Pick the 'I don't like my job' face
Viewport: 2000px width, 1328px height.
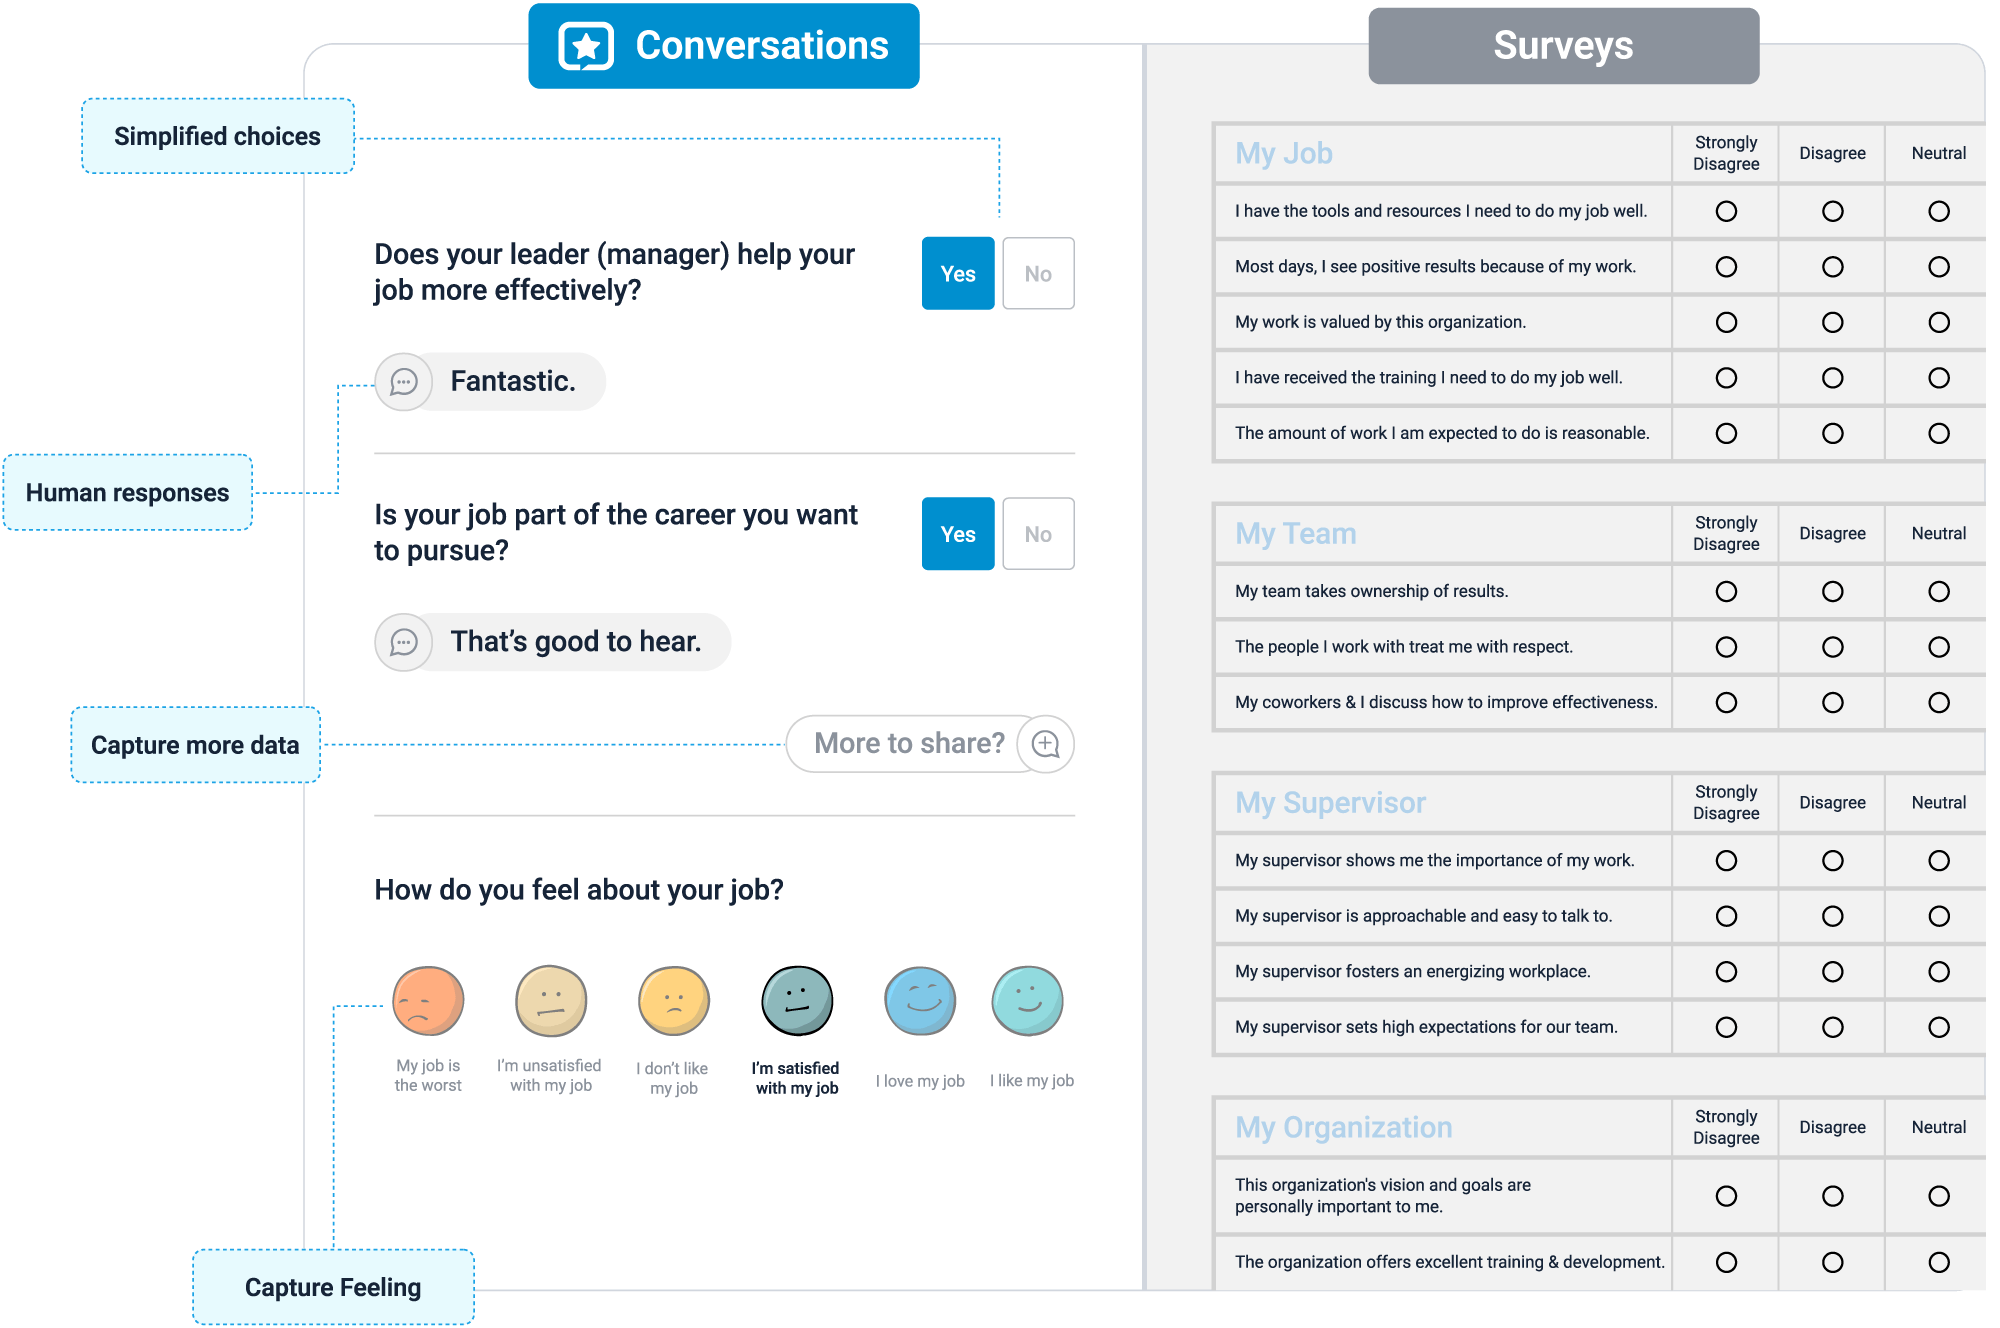[x=674, y=1001]
